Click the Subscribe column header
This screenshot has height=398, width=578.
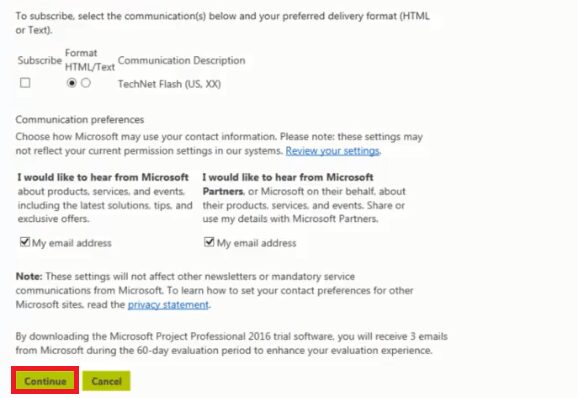tap(39, 60)
